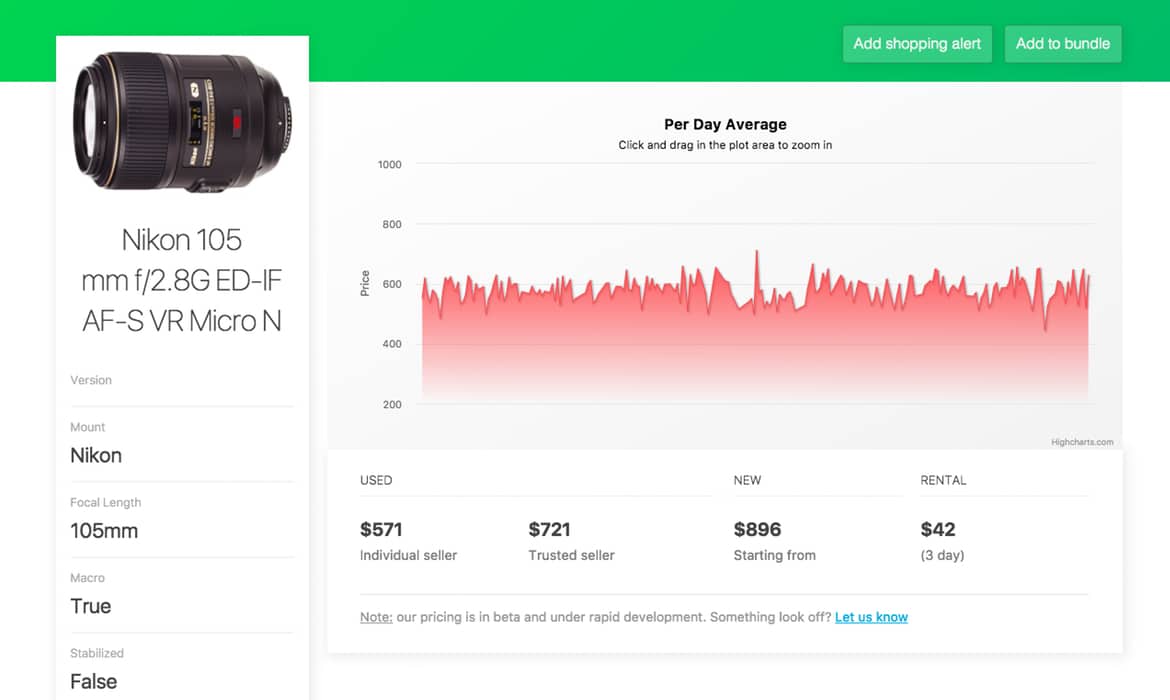This screenshot has height=700, width=1170.
Task: Open the Let us know link
Action: click(x=871, y=617)
